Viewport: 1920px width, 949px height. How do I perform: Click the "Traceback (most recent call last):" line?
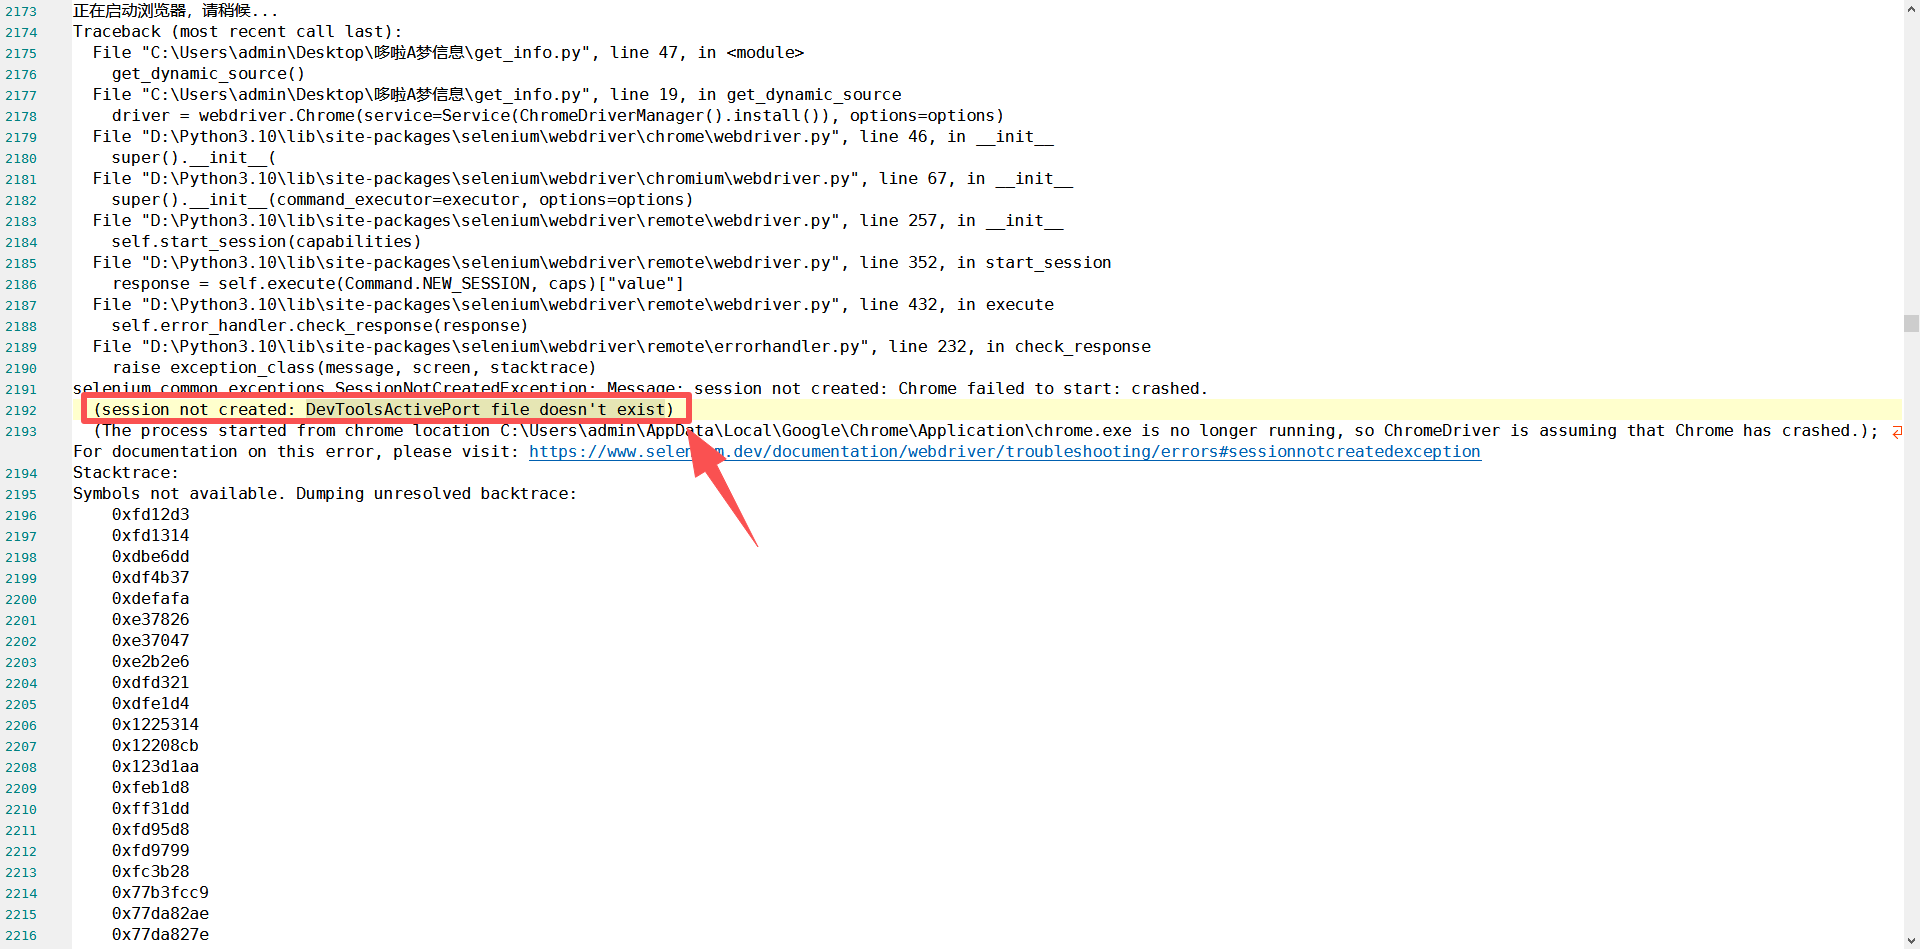click(237, 32)
